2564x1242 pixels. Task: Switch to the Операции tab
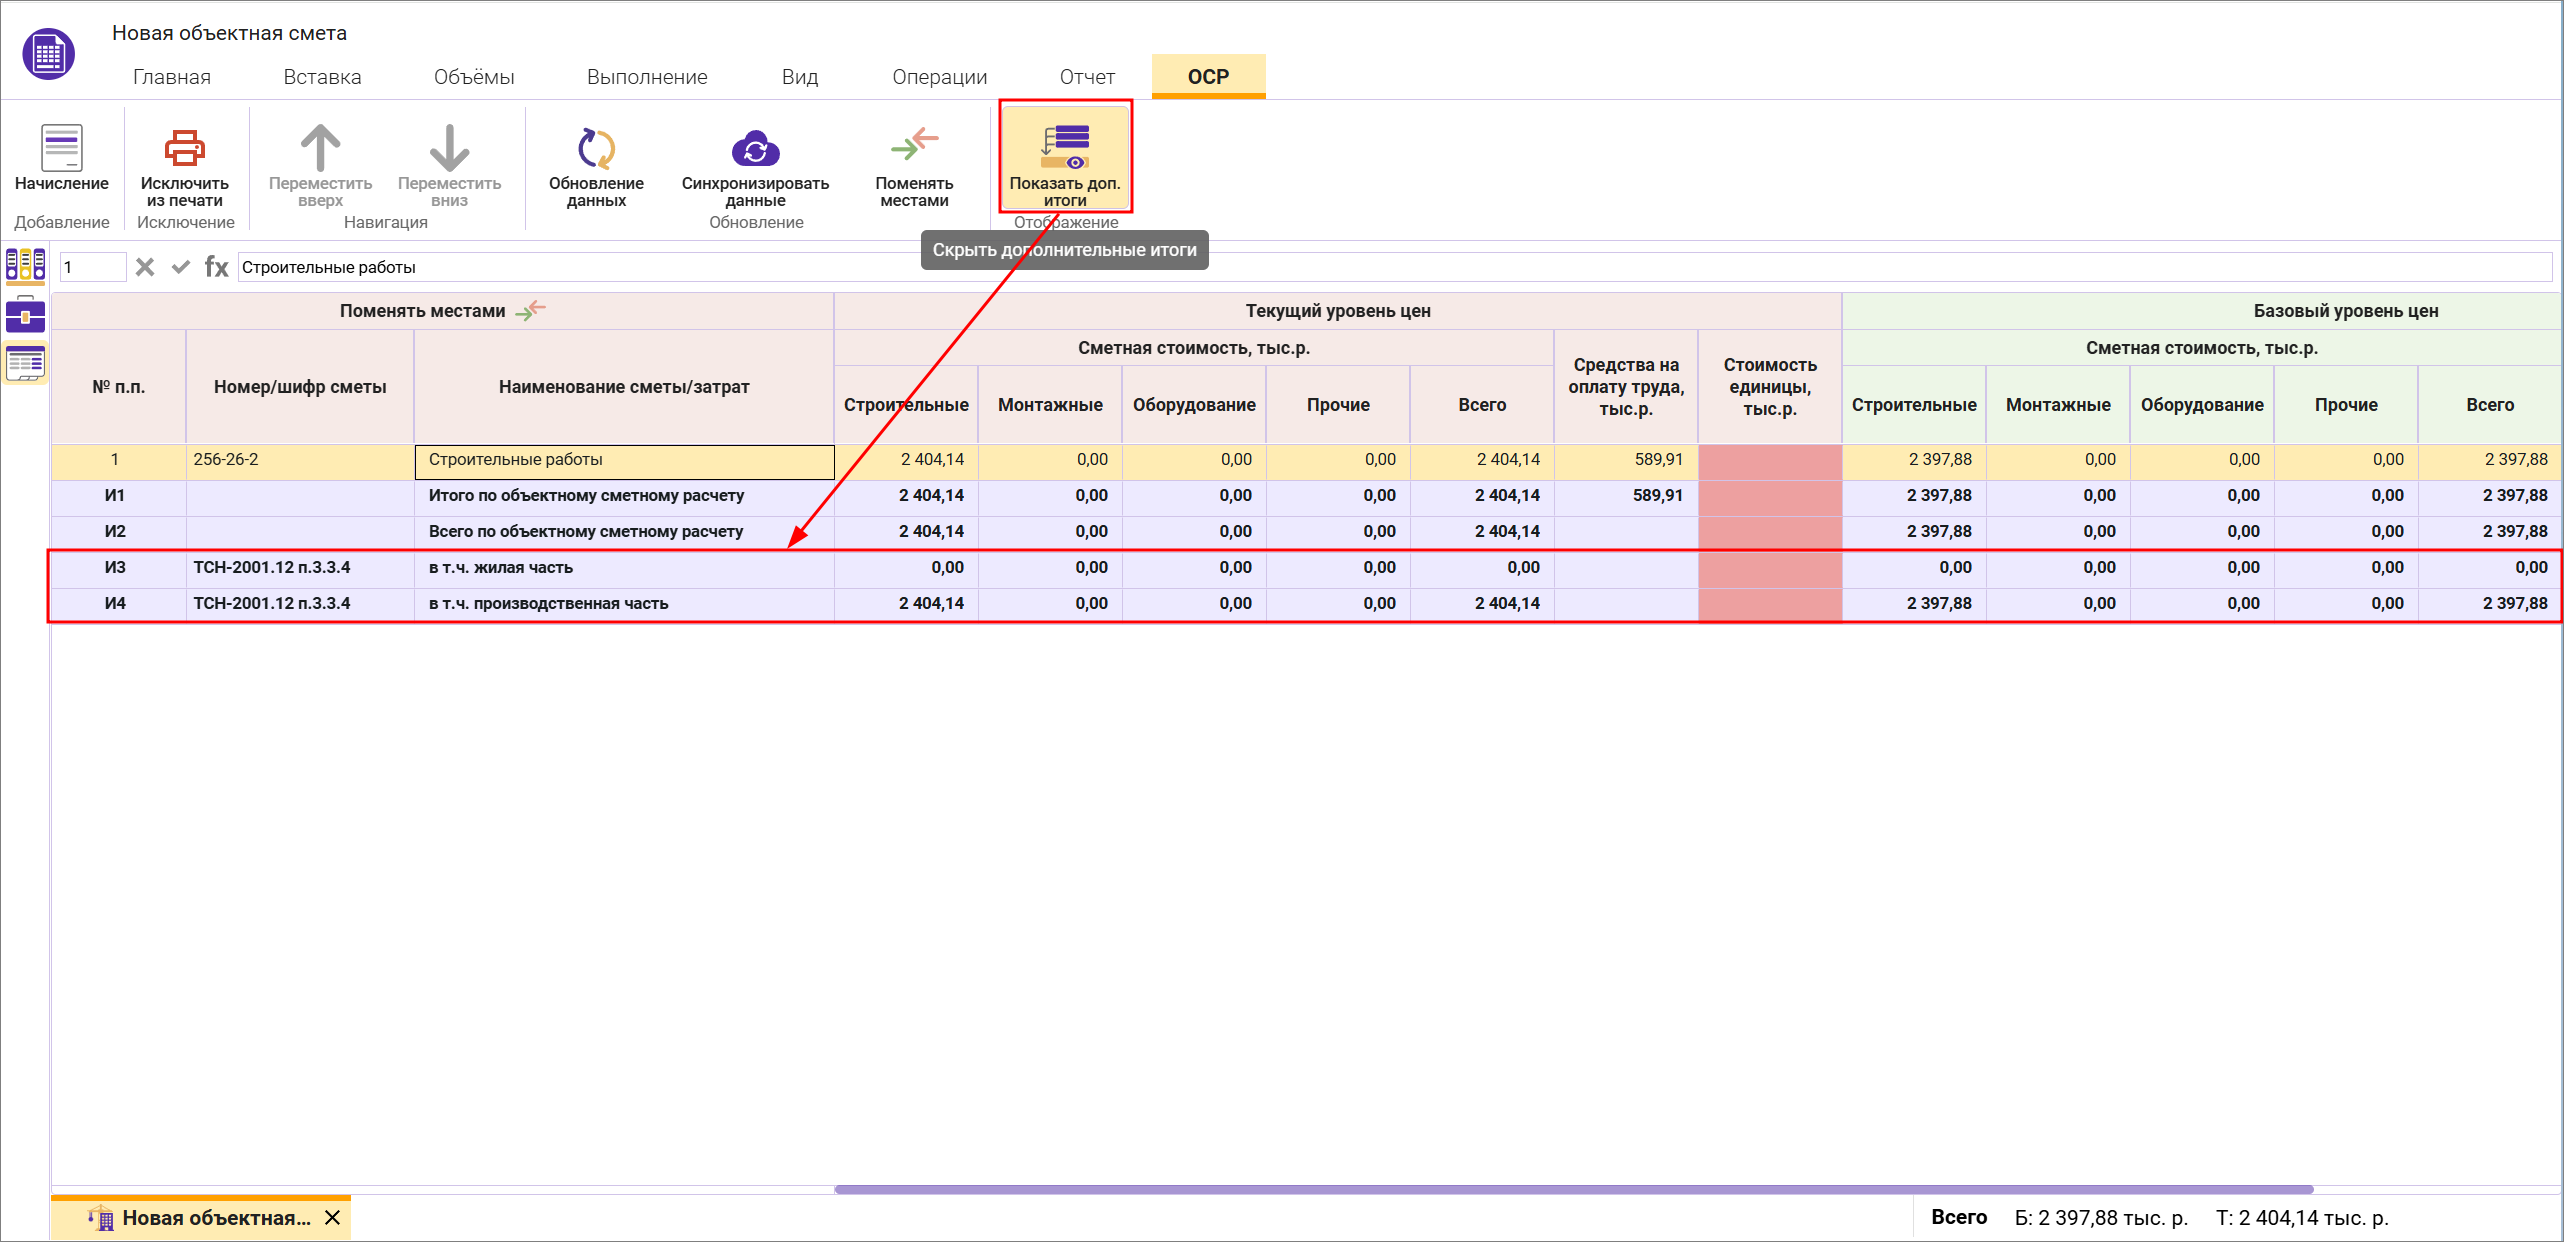tap(939, 77)
